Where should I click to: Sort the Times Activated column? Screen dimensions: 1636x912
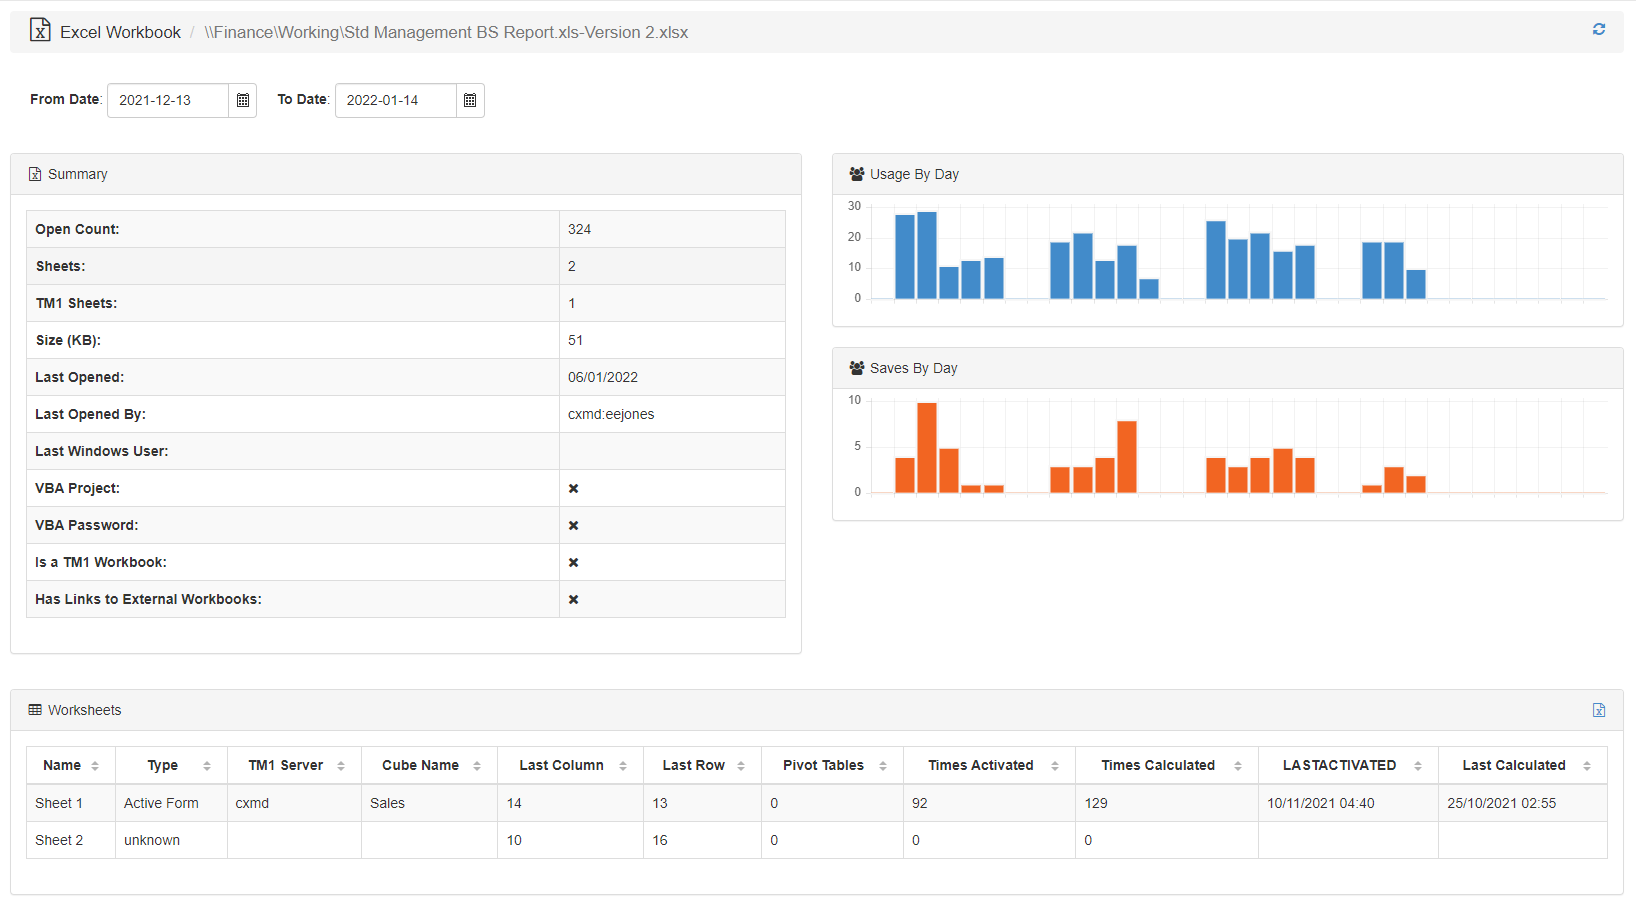click(1056, 765)
